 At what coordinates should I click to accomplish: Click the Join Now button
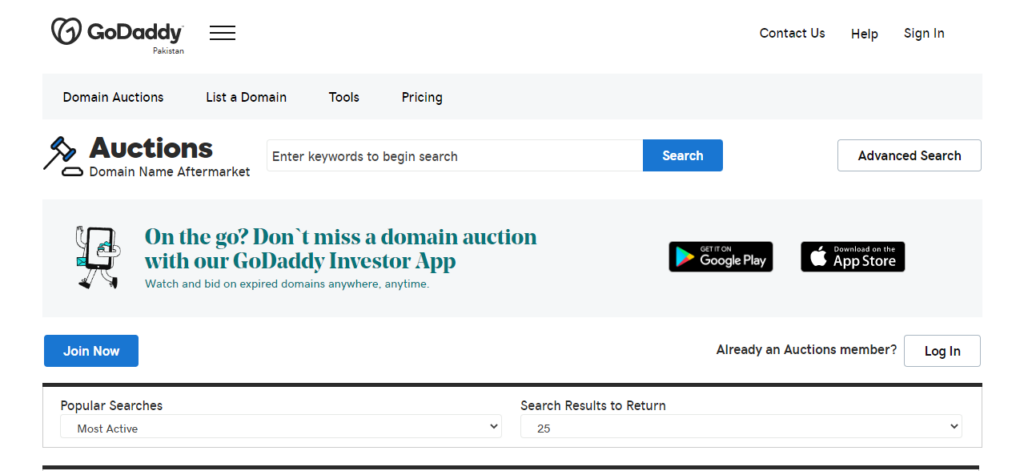(x=91, y=351)
